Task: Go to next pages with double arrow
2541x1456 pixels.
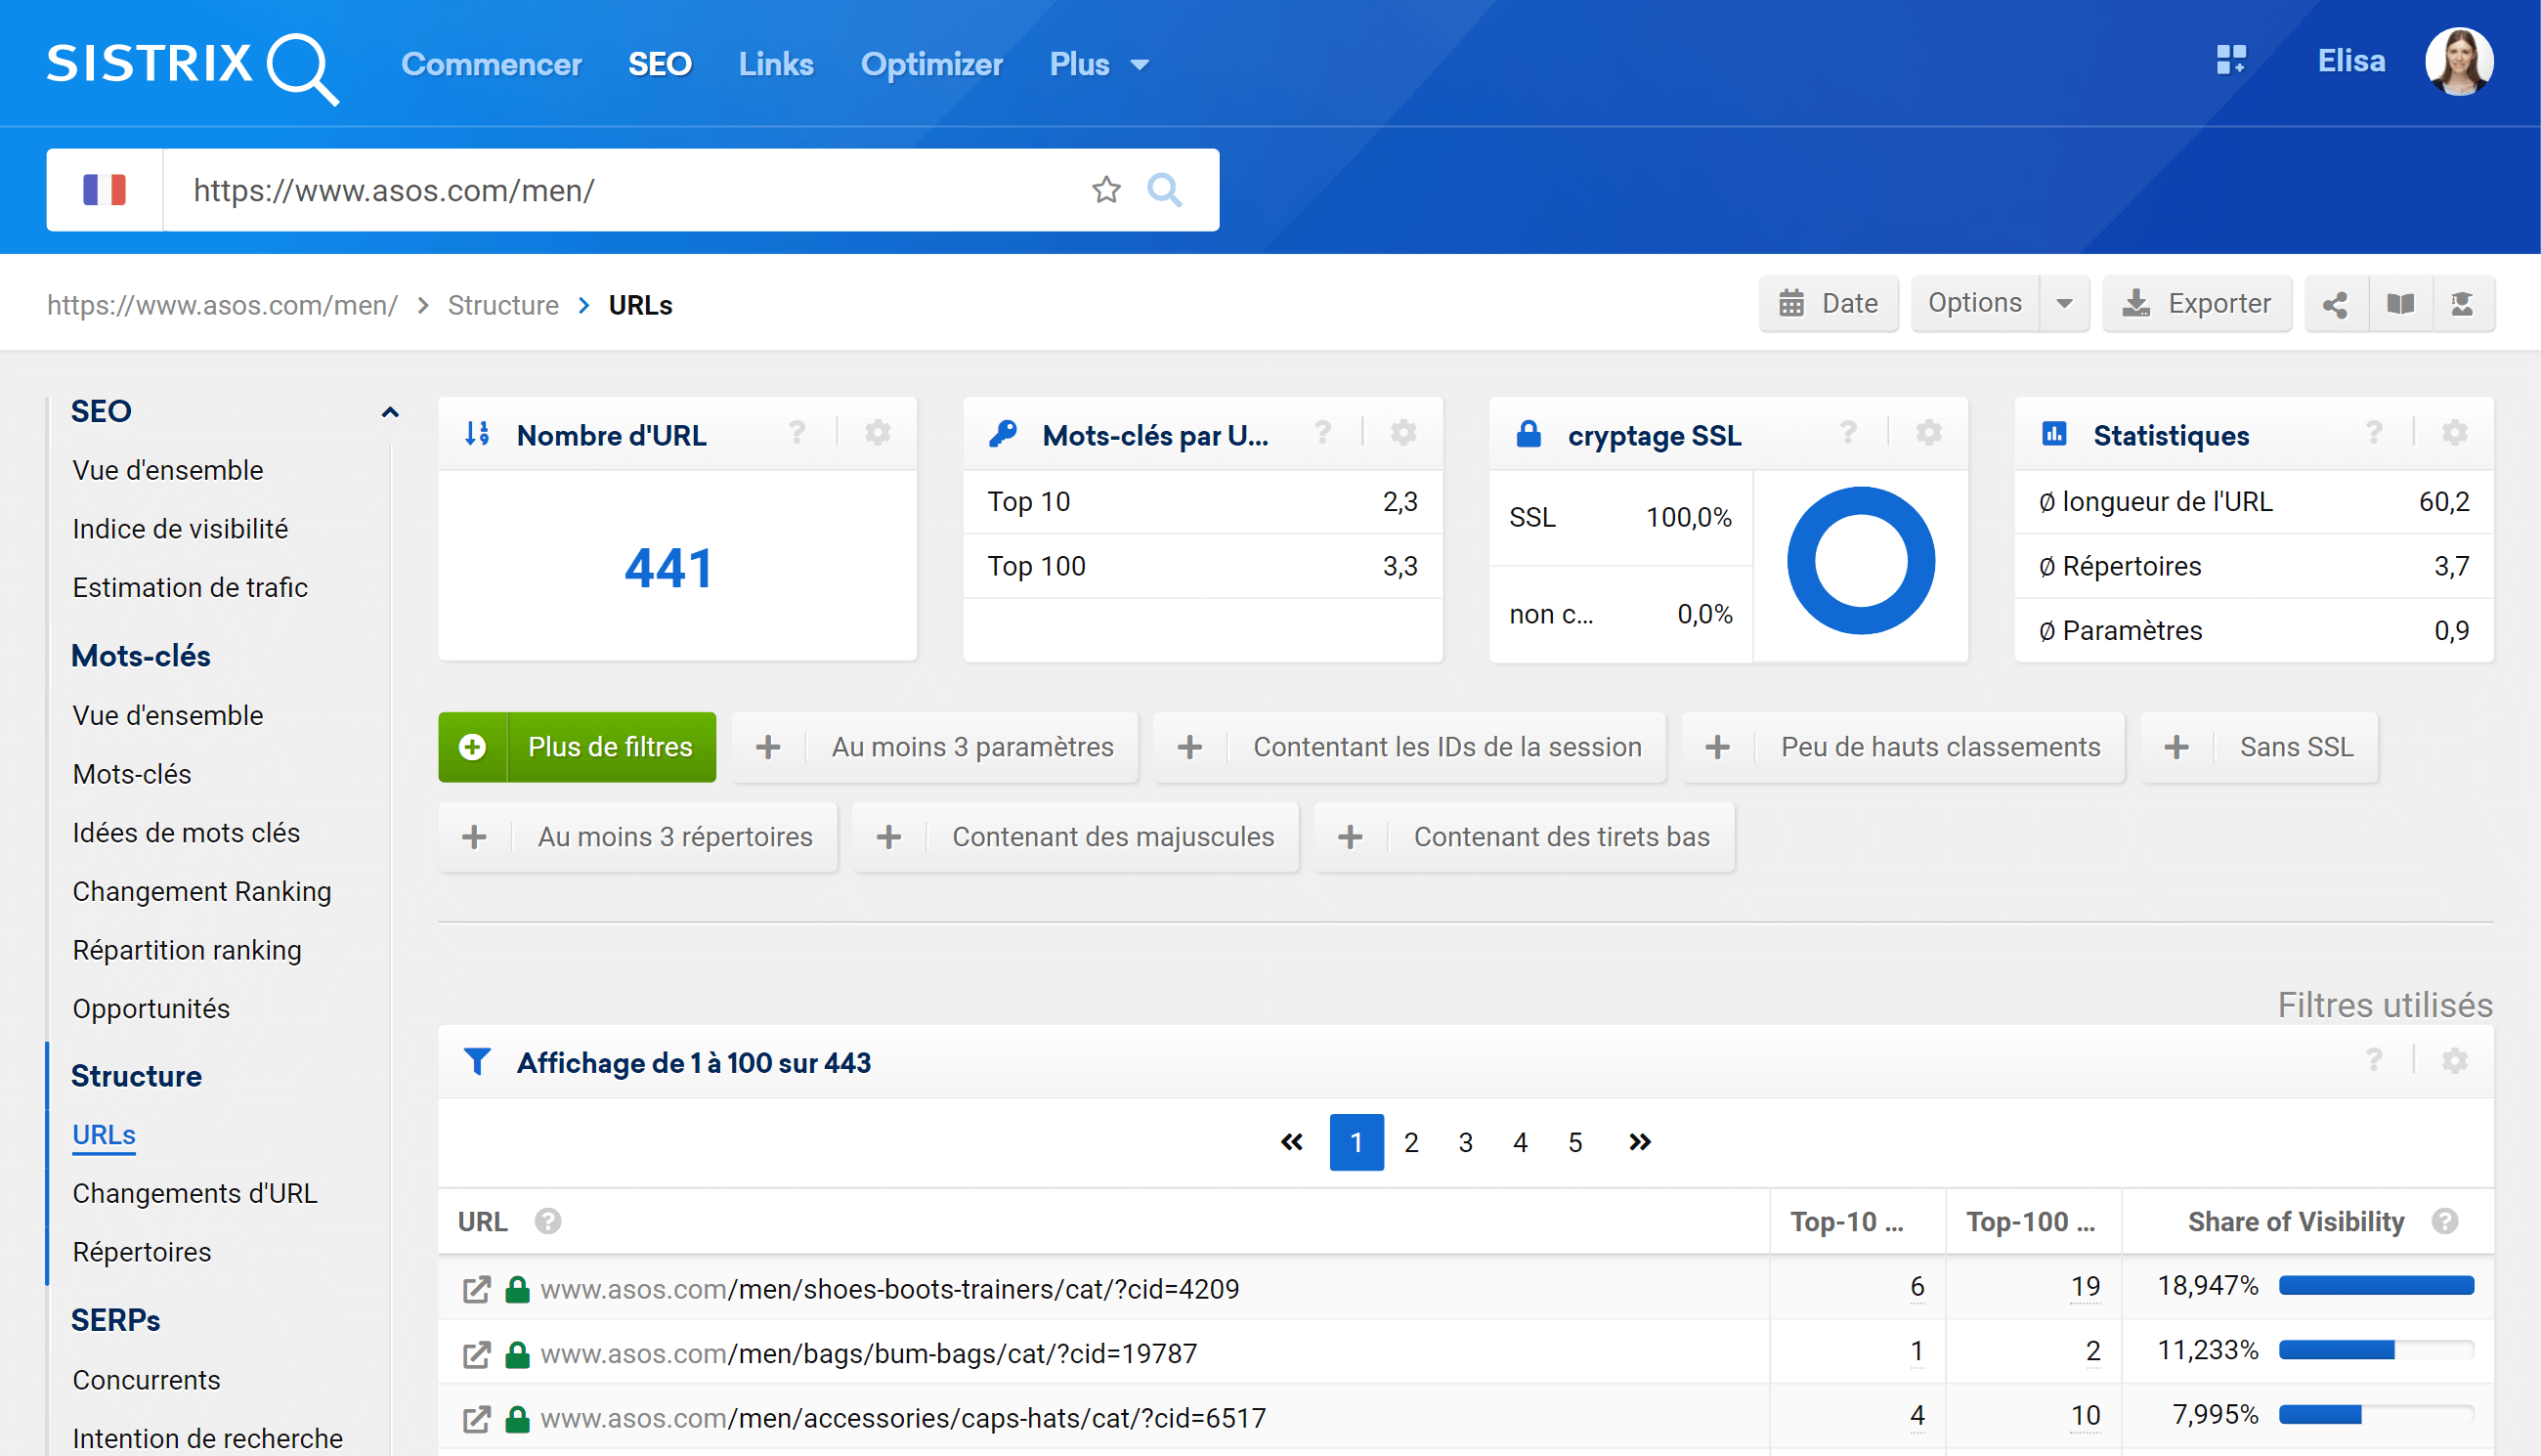Action: (1640, 1142)
